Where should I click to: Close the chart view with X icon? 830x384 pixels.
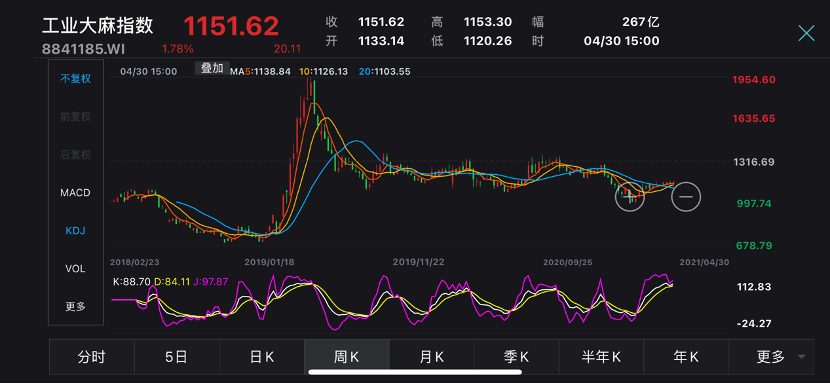click(x=806, y=33)
